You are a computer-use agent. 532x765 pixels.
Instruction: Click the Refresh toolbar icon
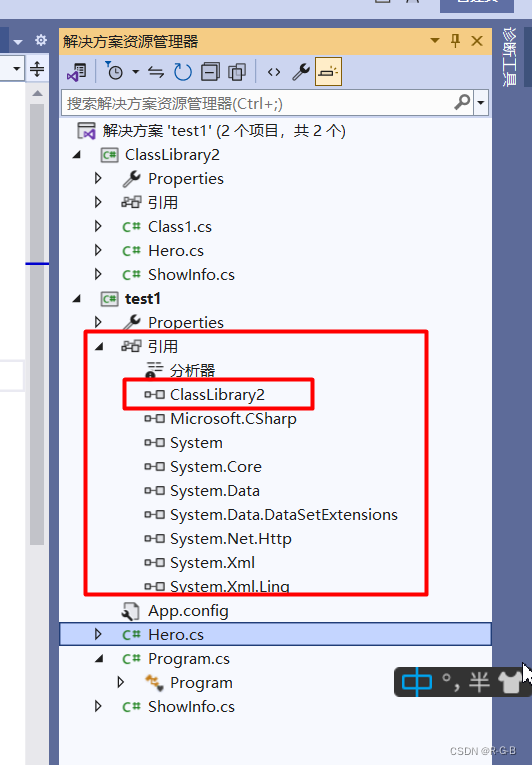[x=183, y=72]
